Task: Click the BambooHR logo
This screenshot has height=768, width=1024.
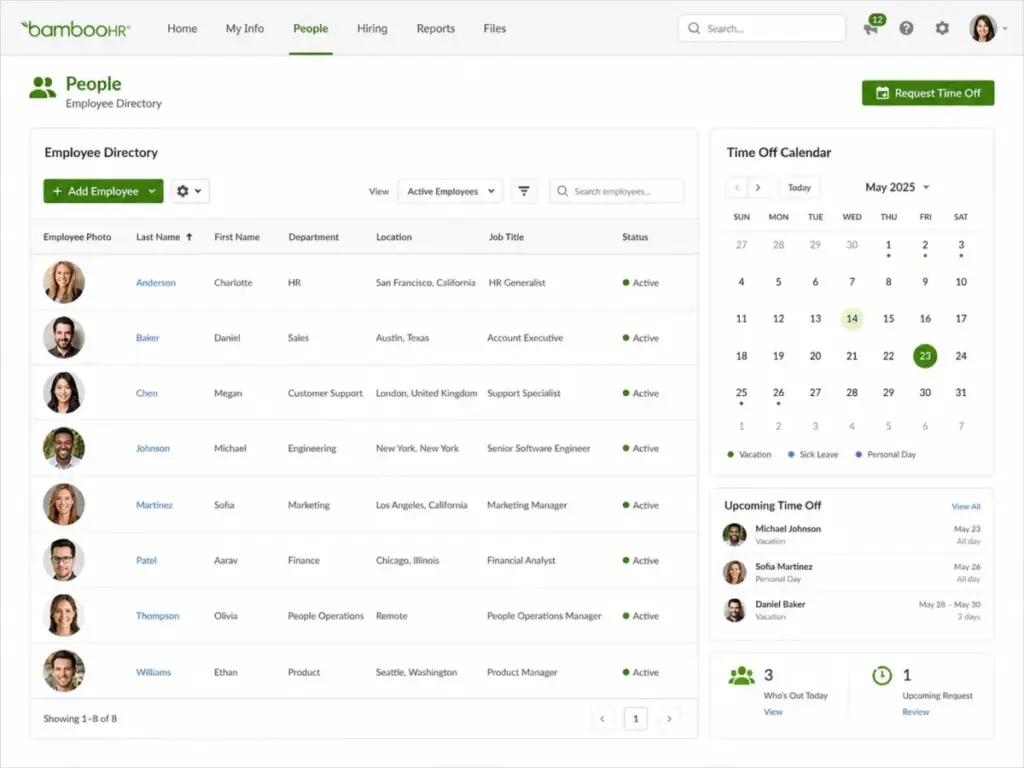Action: (x=76, y=29)
